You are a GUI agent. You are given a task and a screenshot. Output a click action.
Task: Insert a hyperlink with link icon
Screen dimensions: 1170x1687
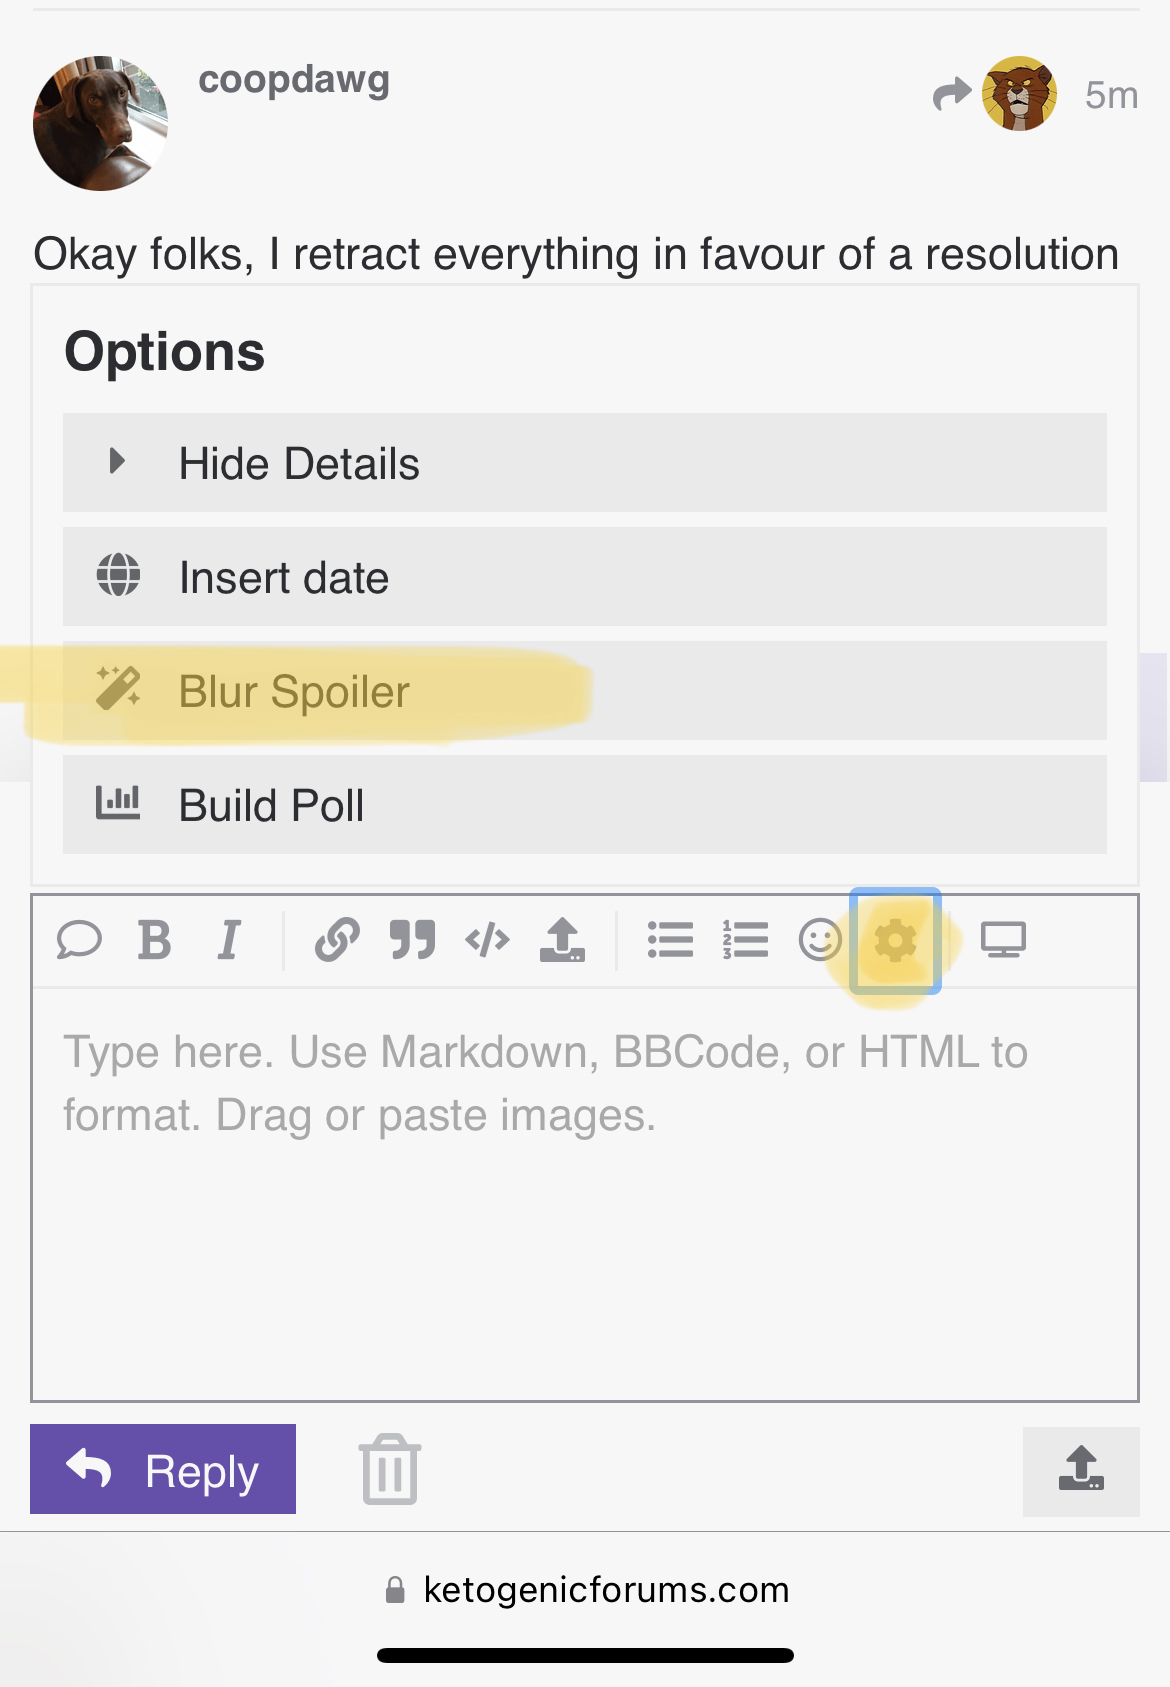[337, 940]
